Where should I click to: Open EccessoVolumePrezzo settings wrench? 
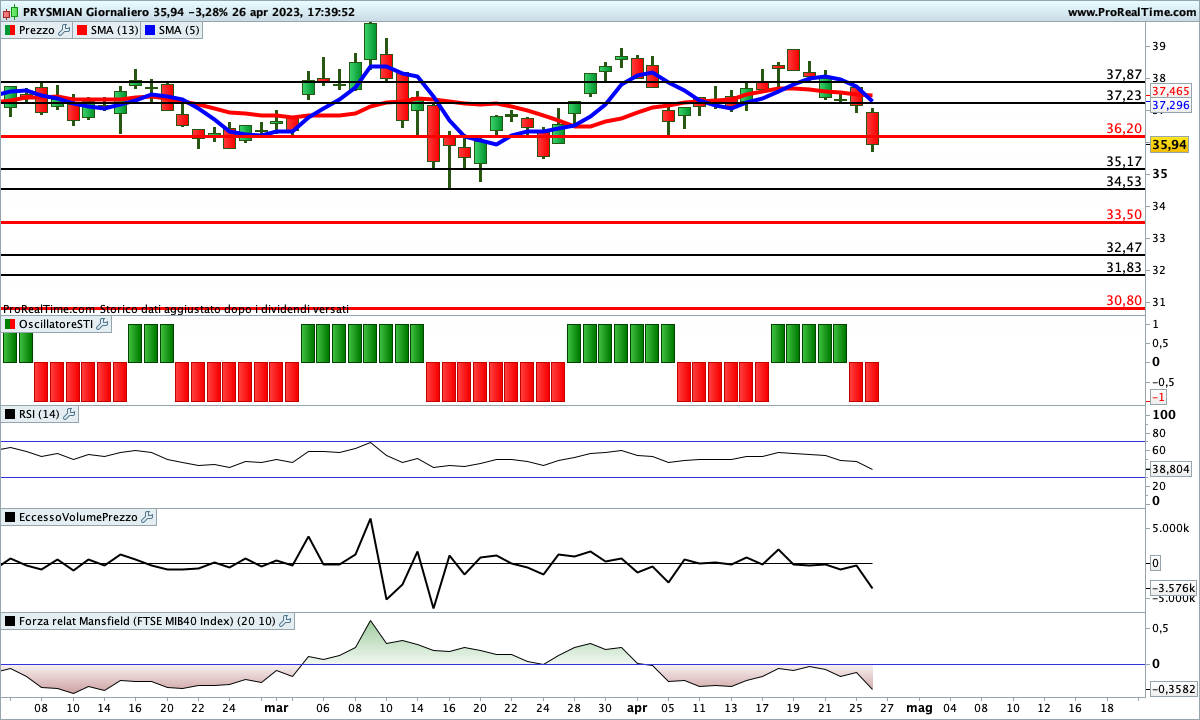click(148, 517)
